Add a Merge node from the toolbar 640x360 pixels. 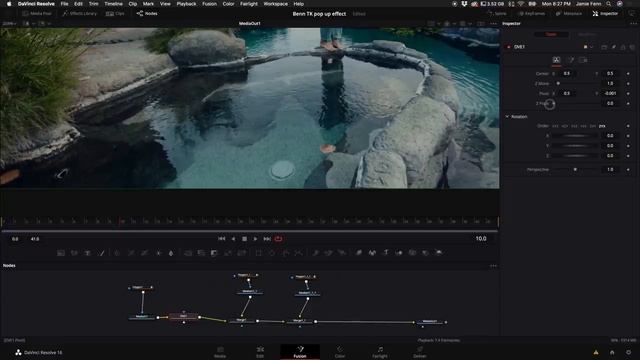188,253
